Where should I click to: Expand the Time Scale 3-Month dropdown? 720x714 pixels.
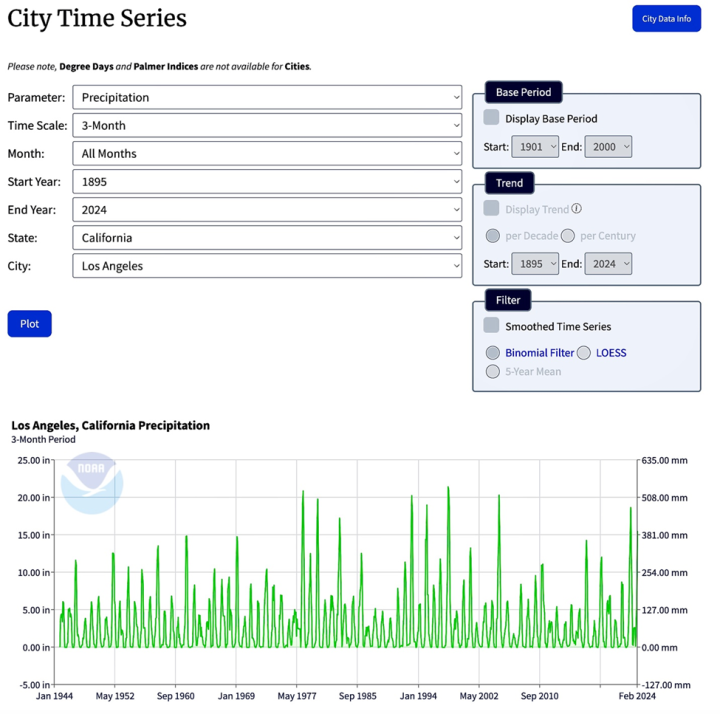coord(267,126)
